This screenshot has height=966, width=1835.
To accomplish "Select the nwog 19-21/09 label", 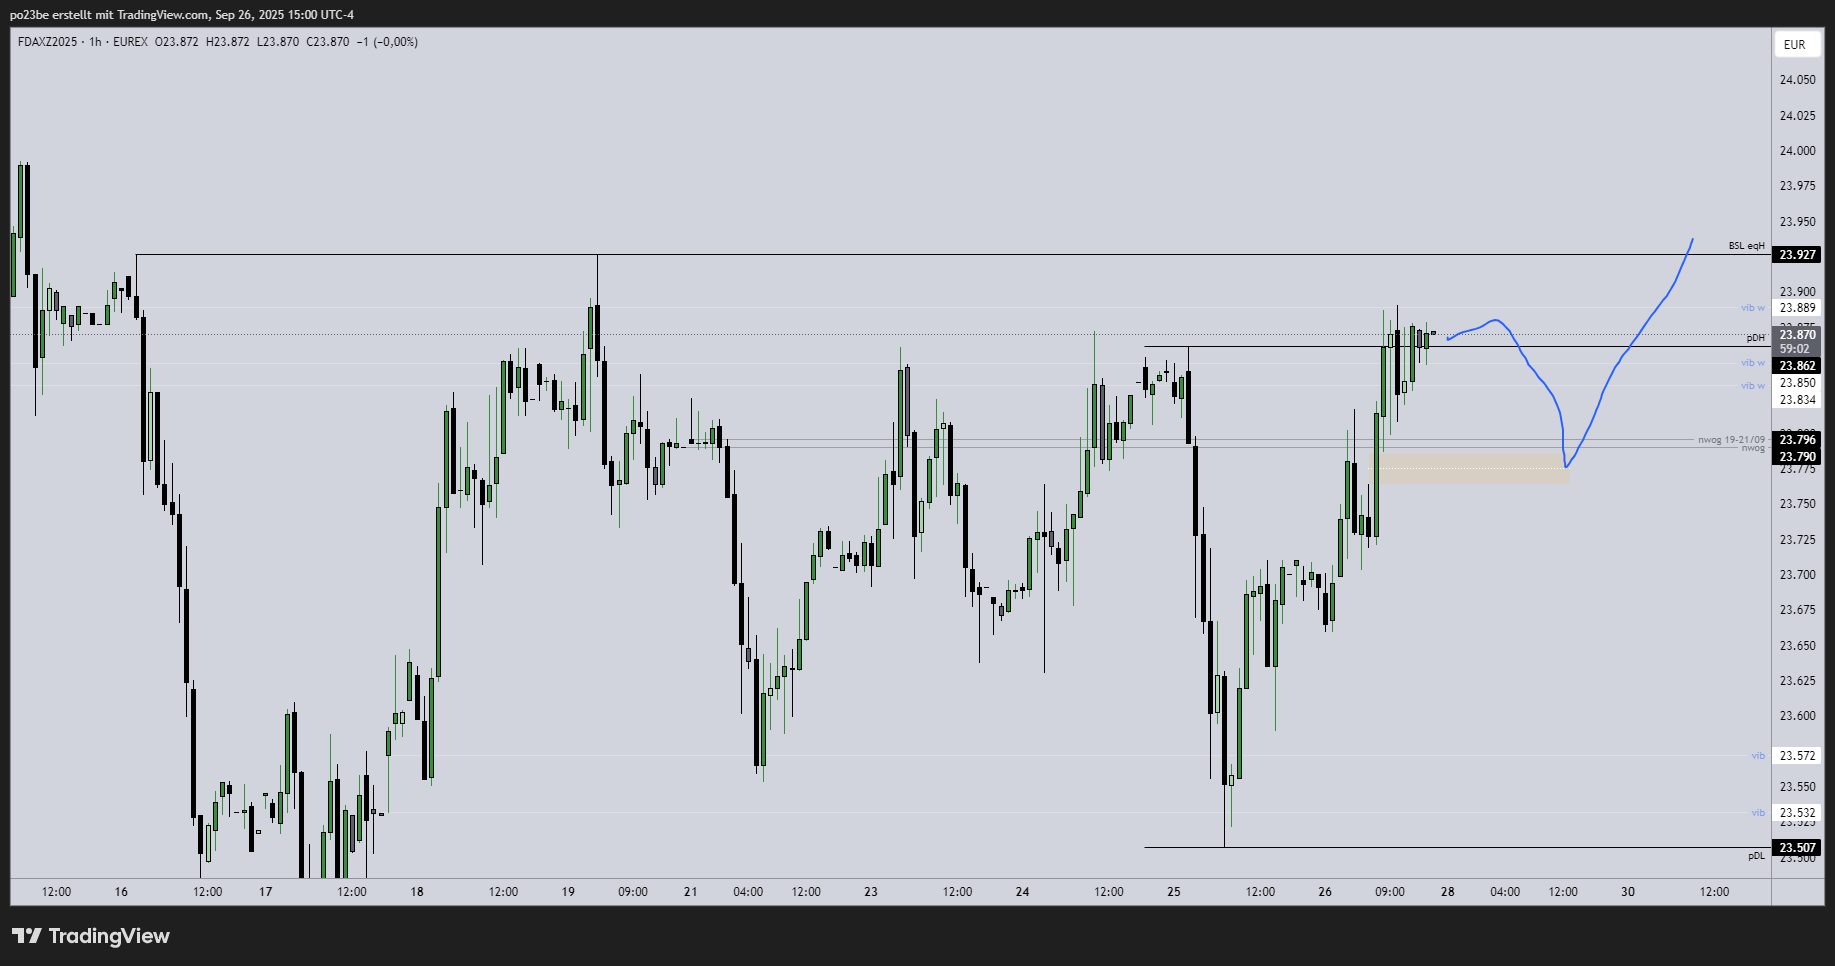I will tap(1731, 440).
